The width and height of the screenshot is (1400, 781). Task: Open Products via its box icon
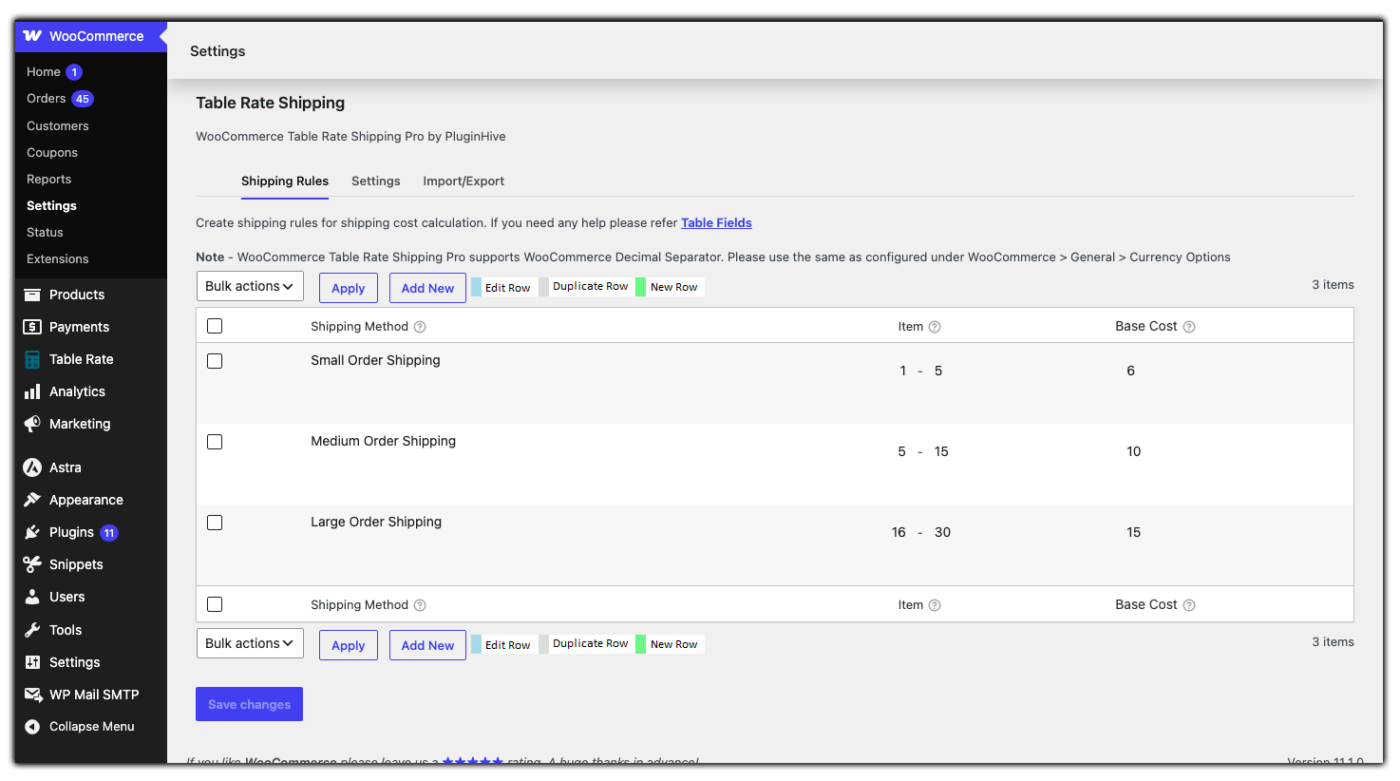[x=32, y=295]
